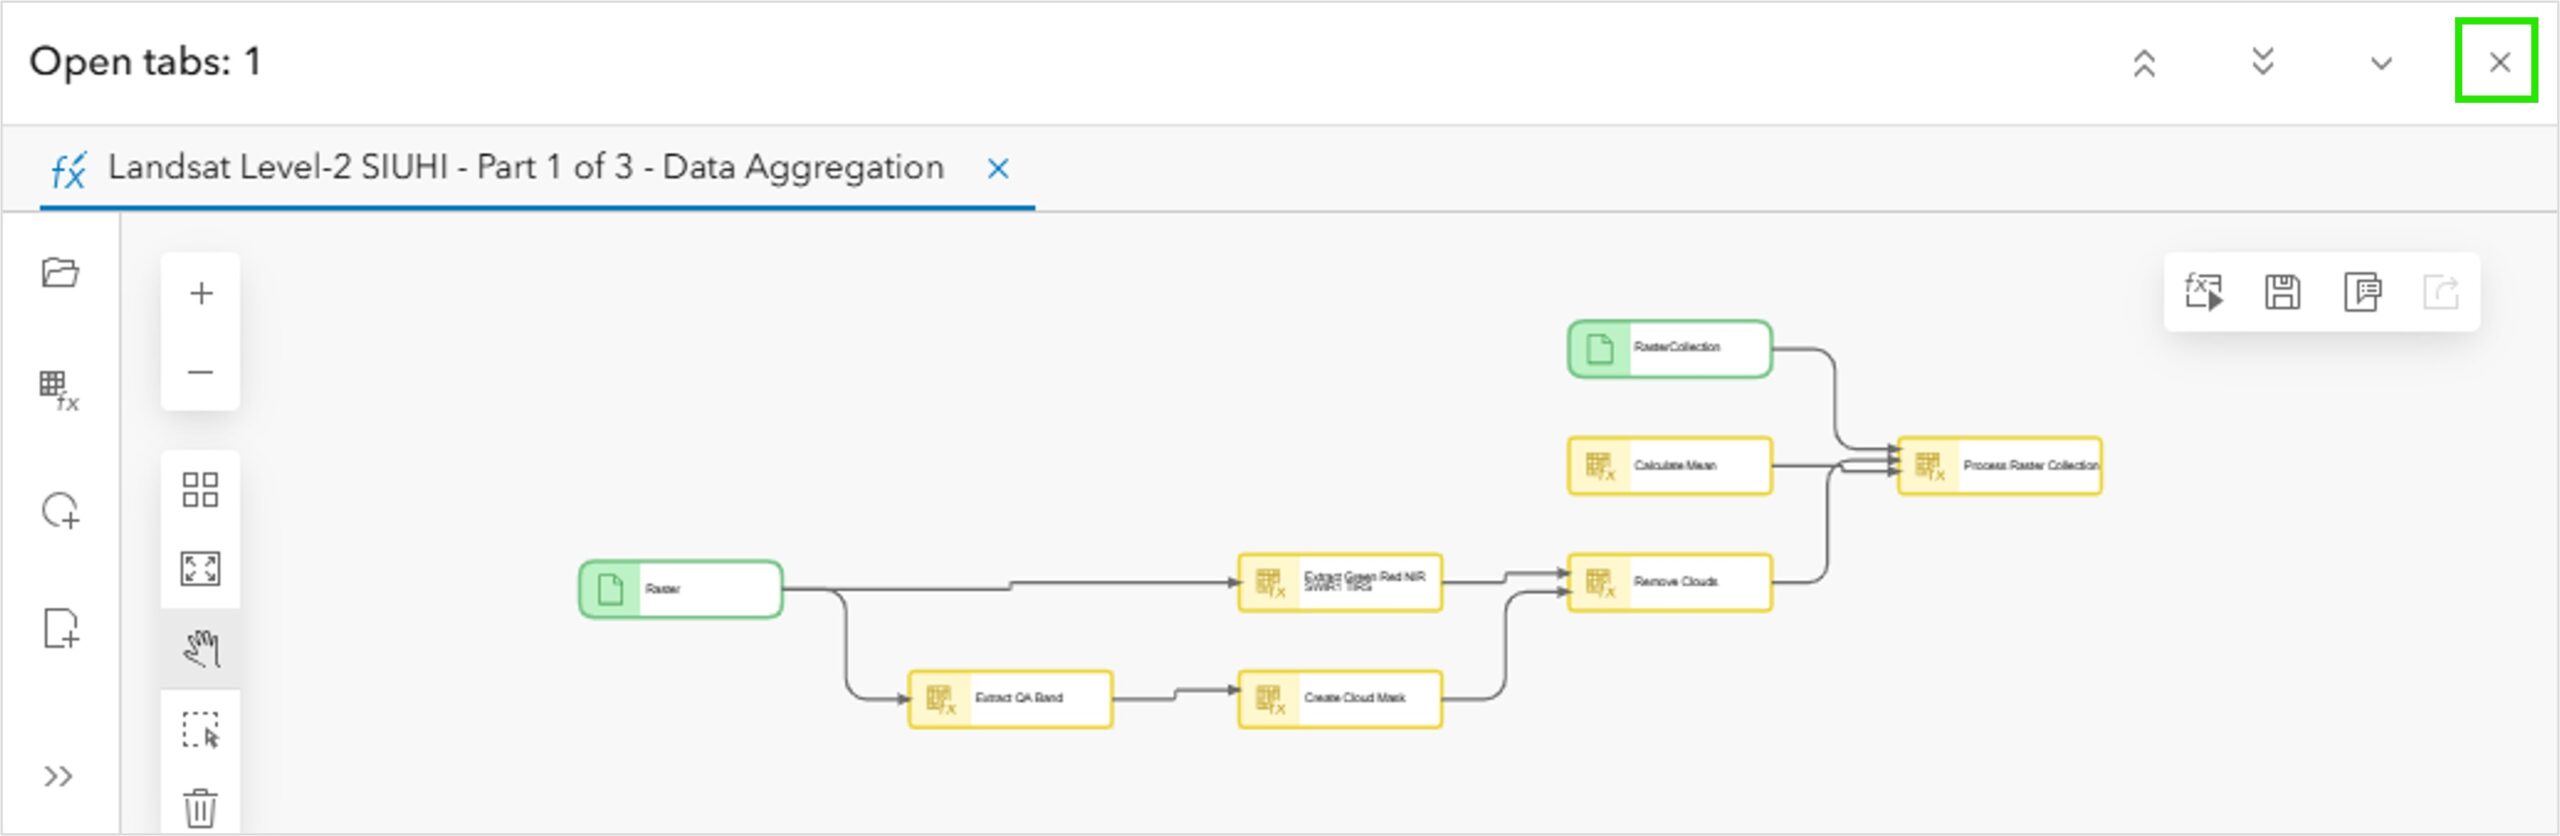Click the double up chevron in header
The height and width of the screenshot is (836, 2560).
click(2144, 63)
